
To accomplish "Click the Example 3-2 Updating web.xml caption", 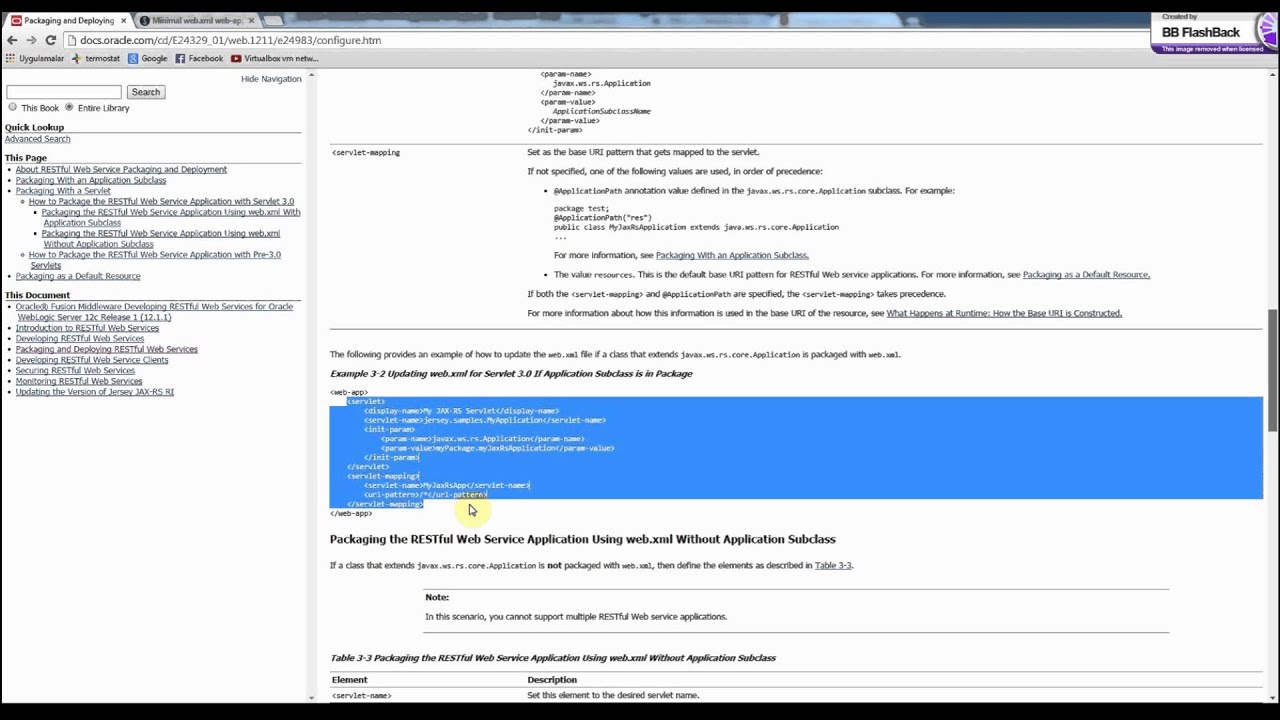I will point(511,373).
